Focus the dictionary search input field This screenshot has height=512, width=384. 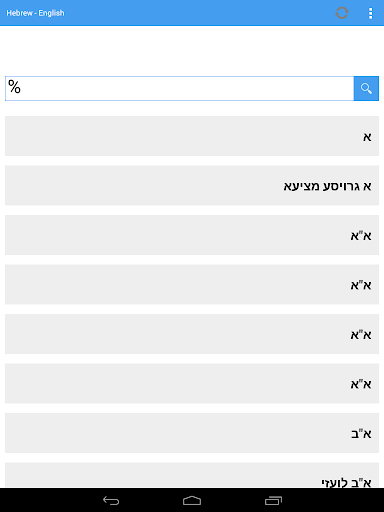coord(179,88)
